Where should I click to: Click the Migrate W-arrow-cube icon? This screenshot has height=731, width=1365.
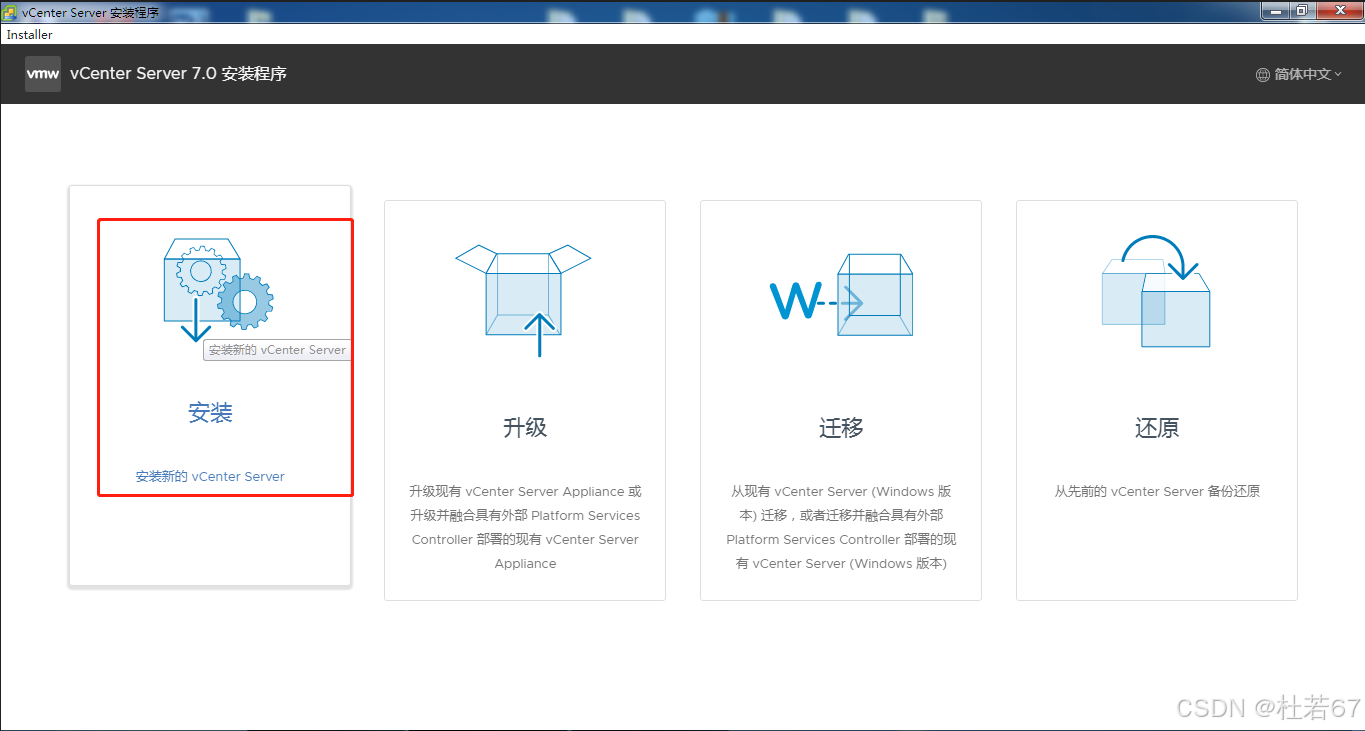pyautogui.click(x=841, y=295)
